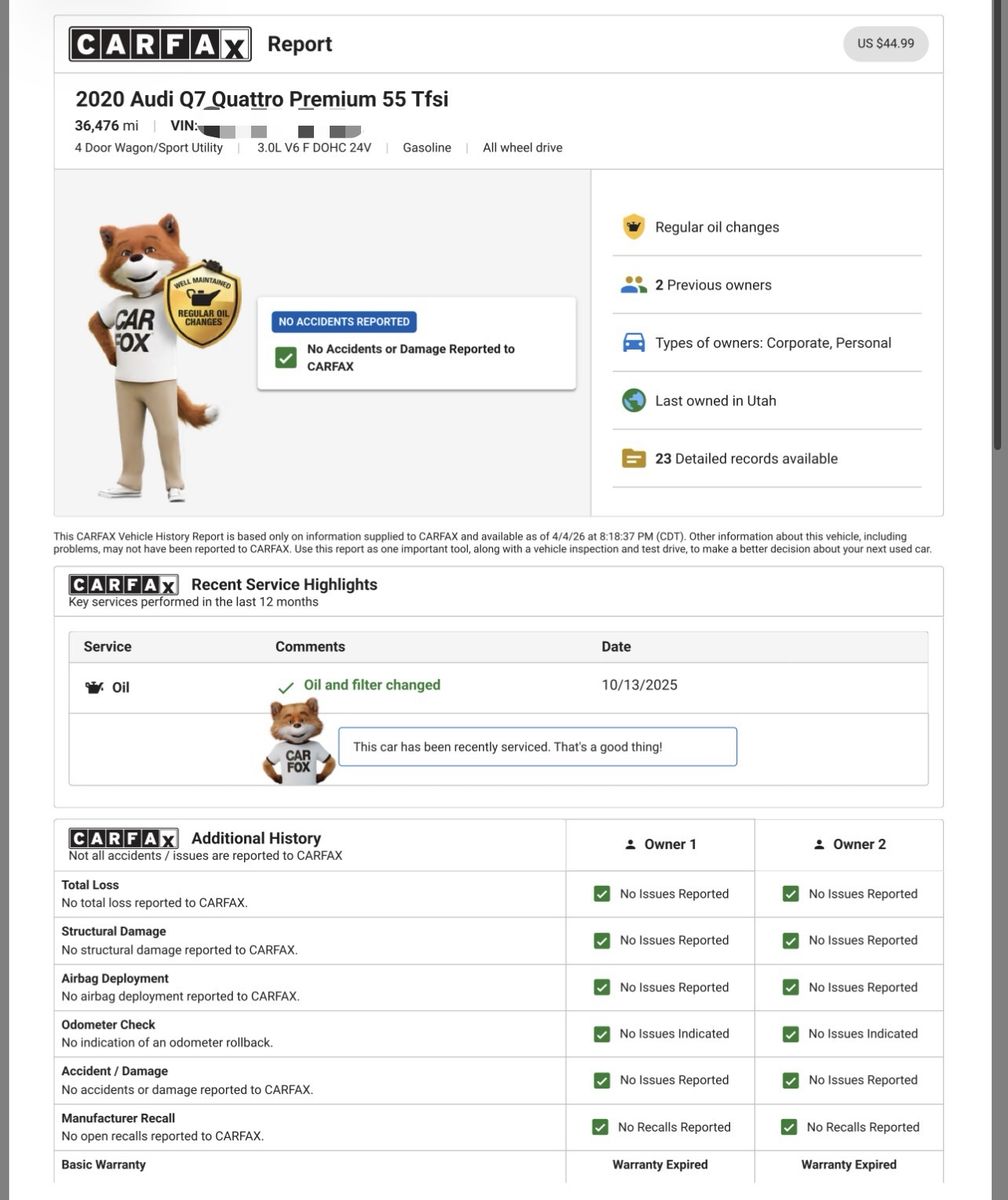Click the No Accidents Reported blue badge
Image resolution: width=1008 pixels, height=1200 pixels.
[x=344, y=322]
